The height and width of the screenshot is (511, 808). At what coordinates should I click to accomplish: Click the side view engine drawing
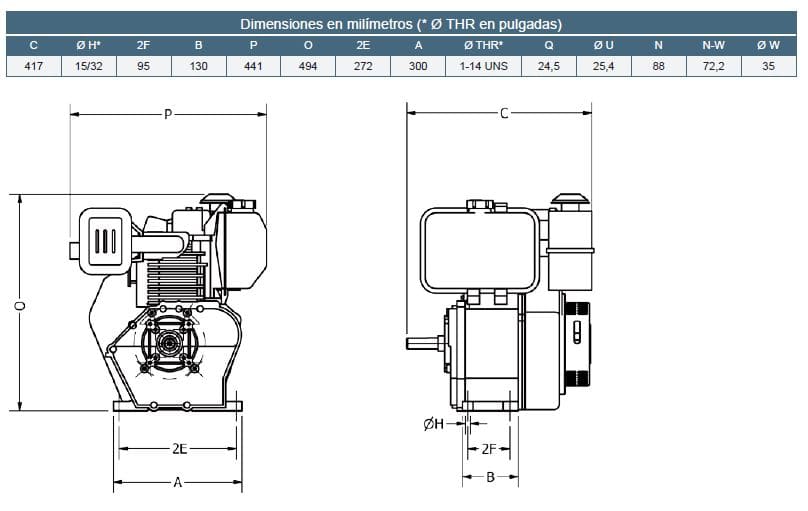pos(500,303)
